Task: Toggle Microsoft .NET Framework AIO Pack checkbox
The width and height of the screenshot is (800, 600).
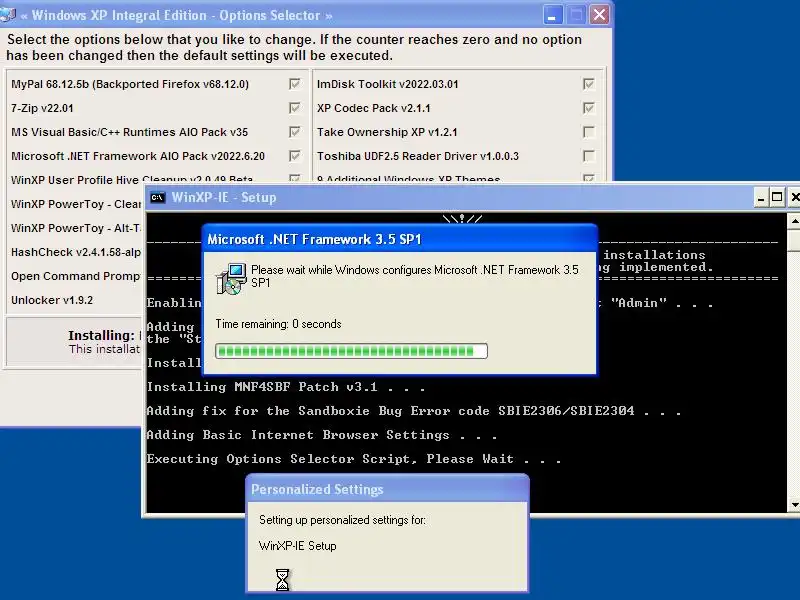Action: [x=295, y=156]
